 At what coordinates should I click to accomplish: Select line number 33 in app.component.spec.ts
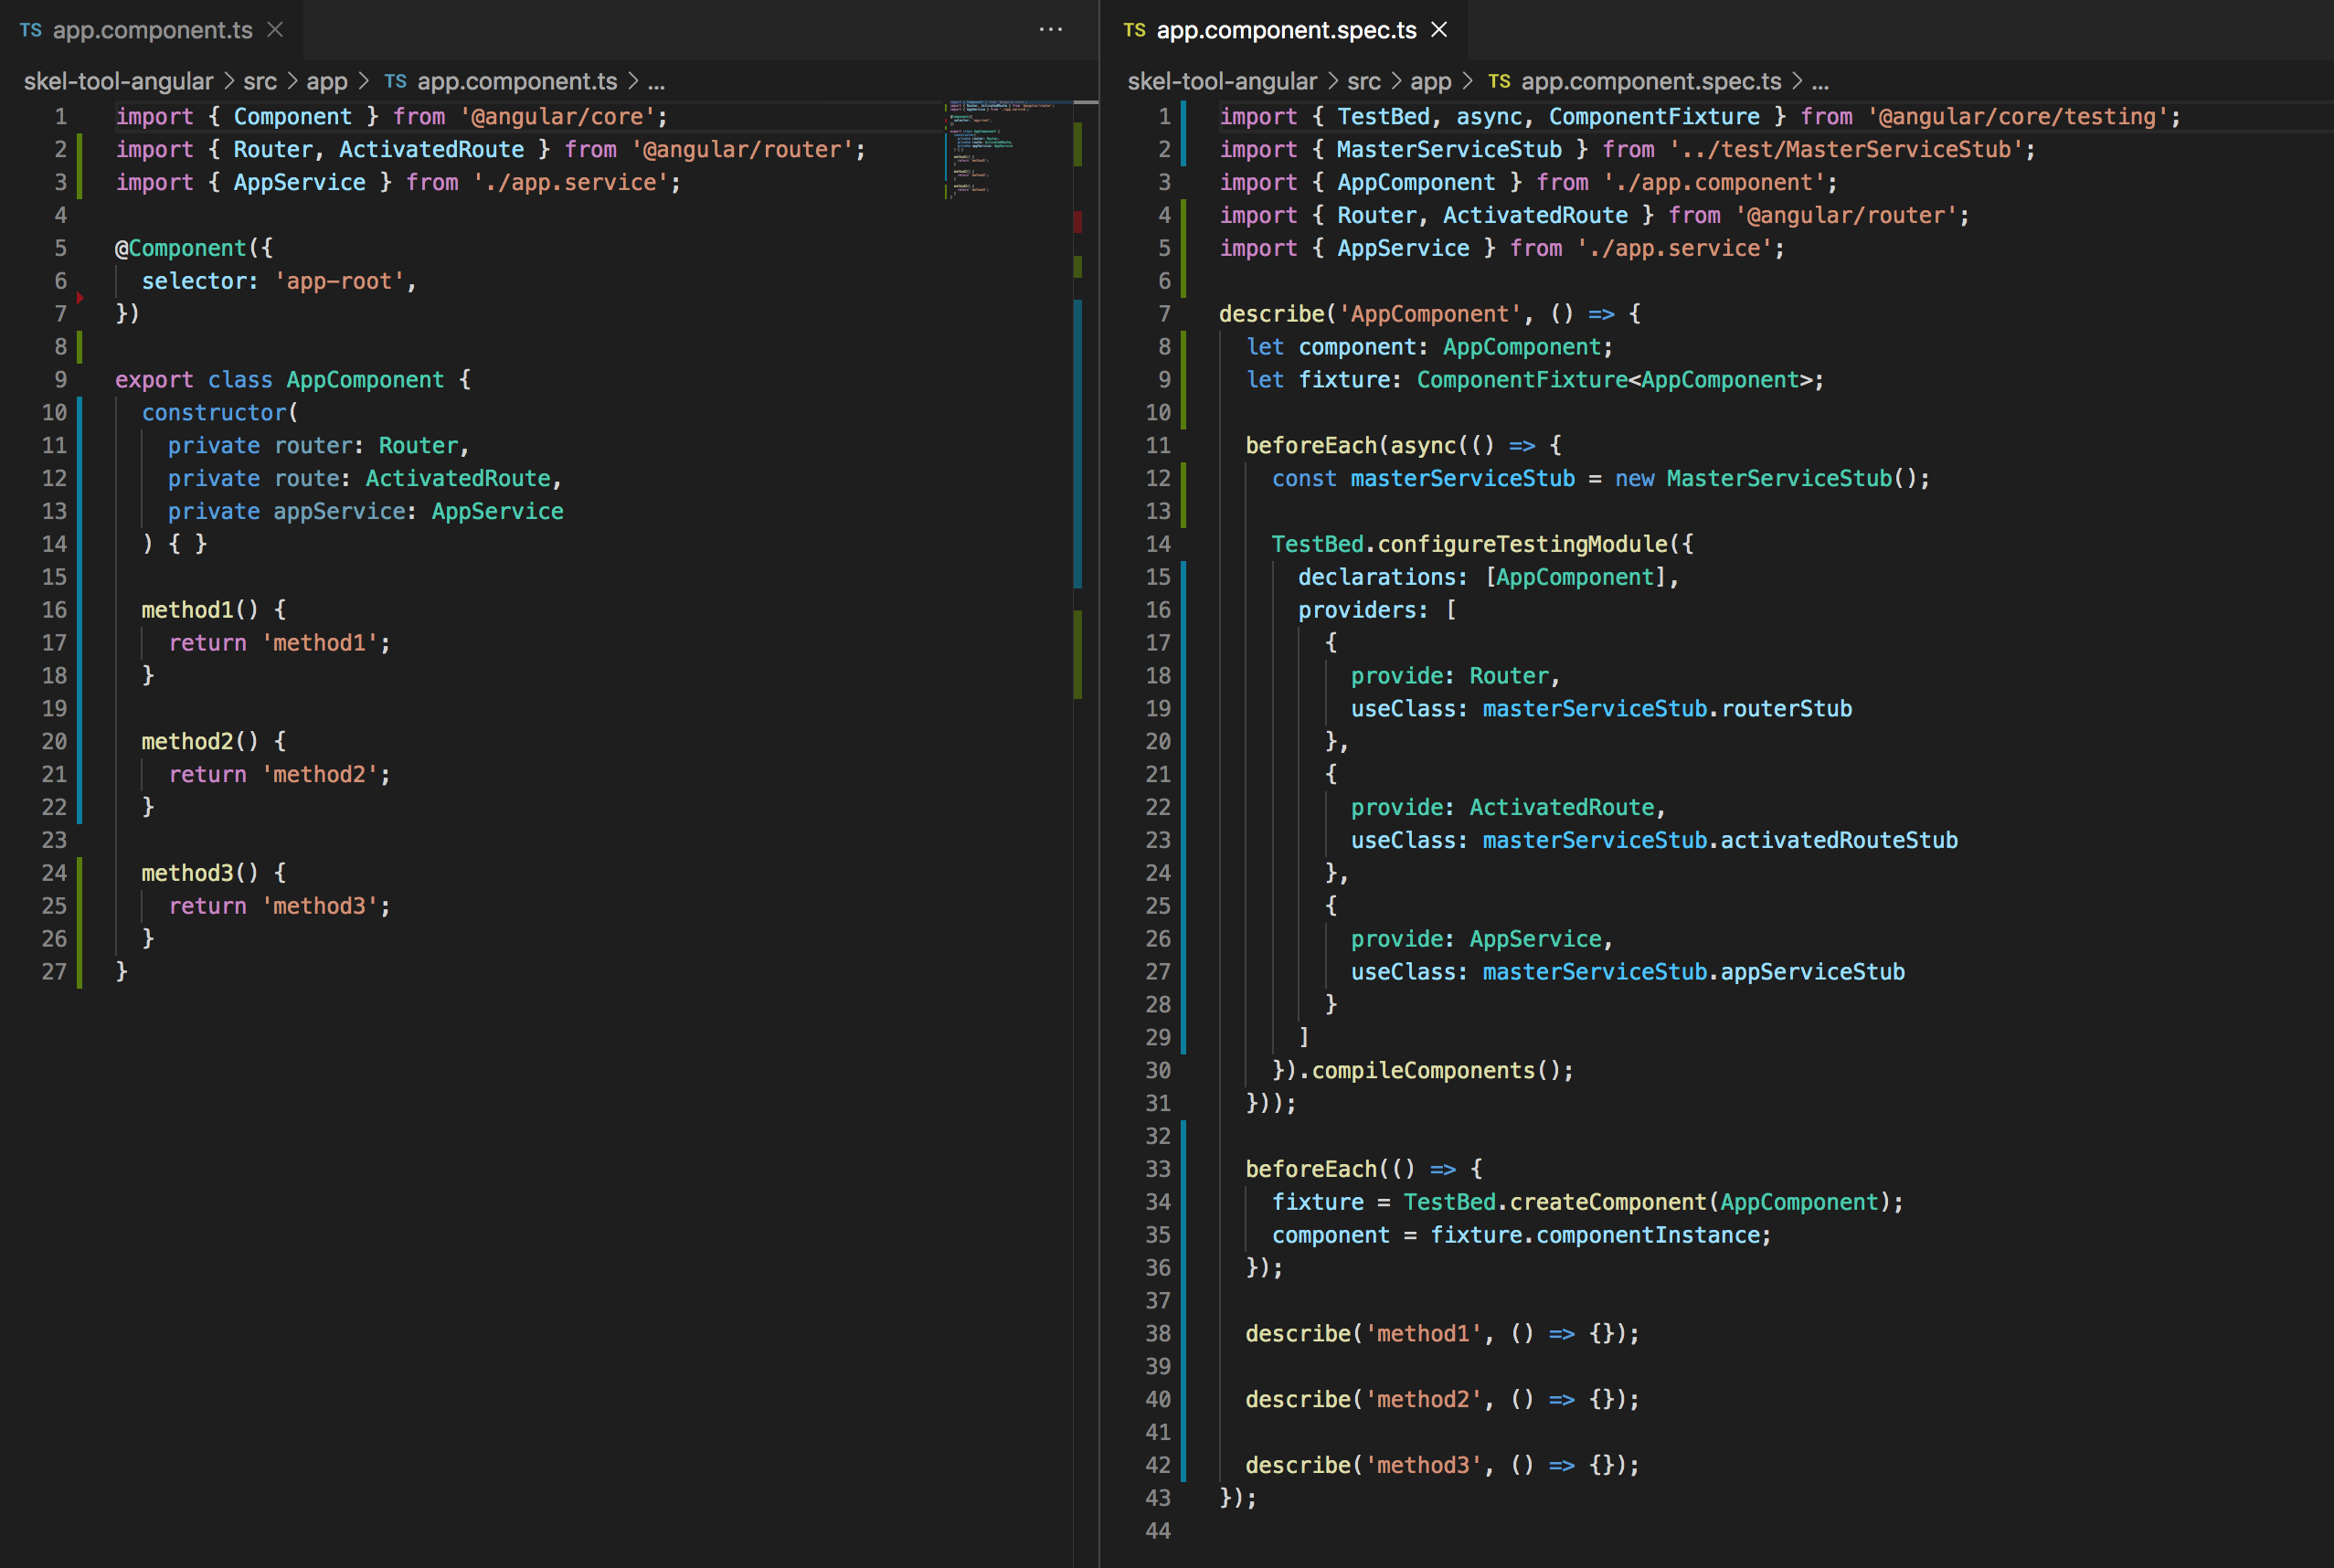tap(1158, 1169)
